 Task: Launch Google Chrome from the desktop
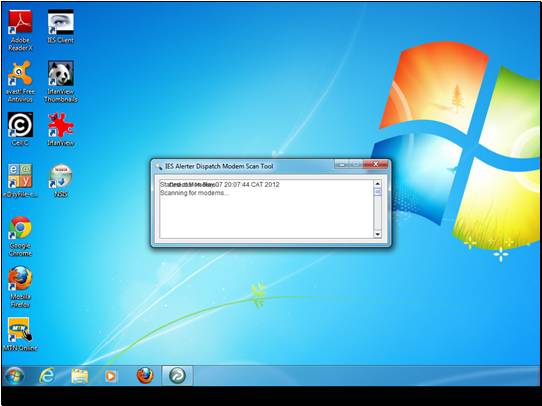[20, 236]
